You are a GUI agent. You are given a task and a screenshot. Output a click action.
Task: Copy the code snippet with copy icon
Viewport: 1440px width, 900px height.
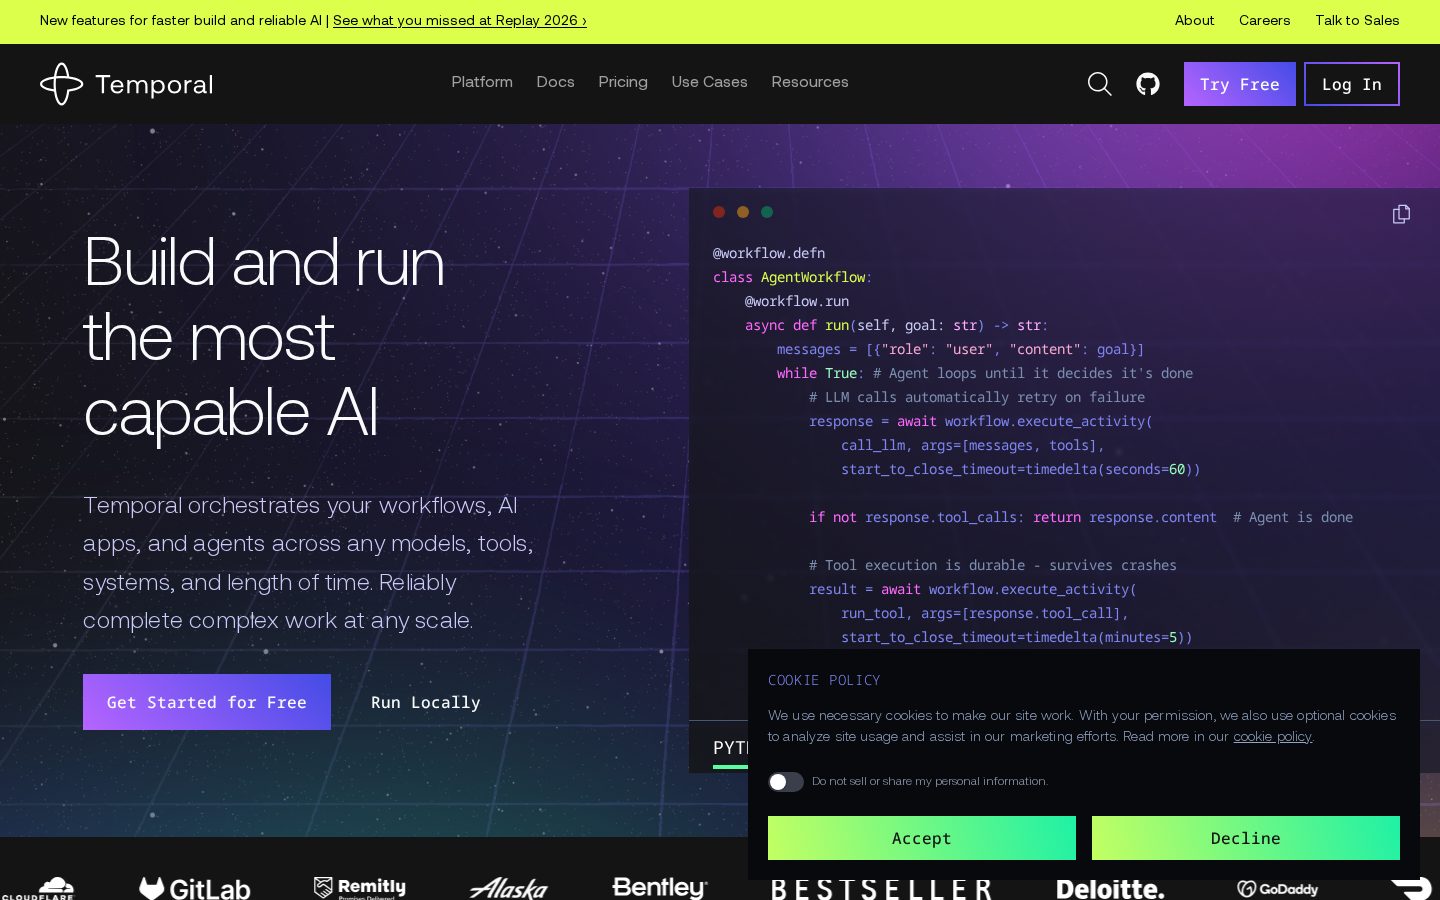coord(1401,214)
